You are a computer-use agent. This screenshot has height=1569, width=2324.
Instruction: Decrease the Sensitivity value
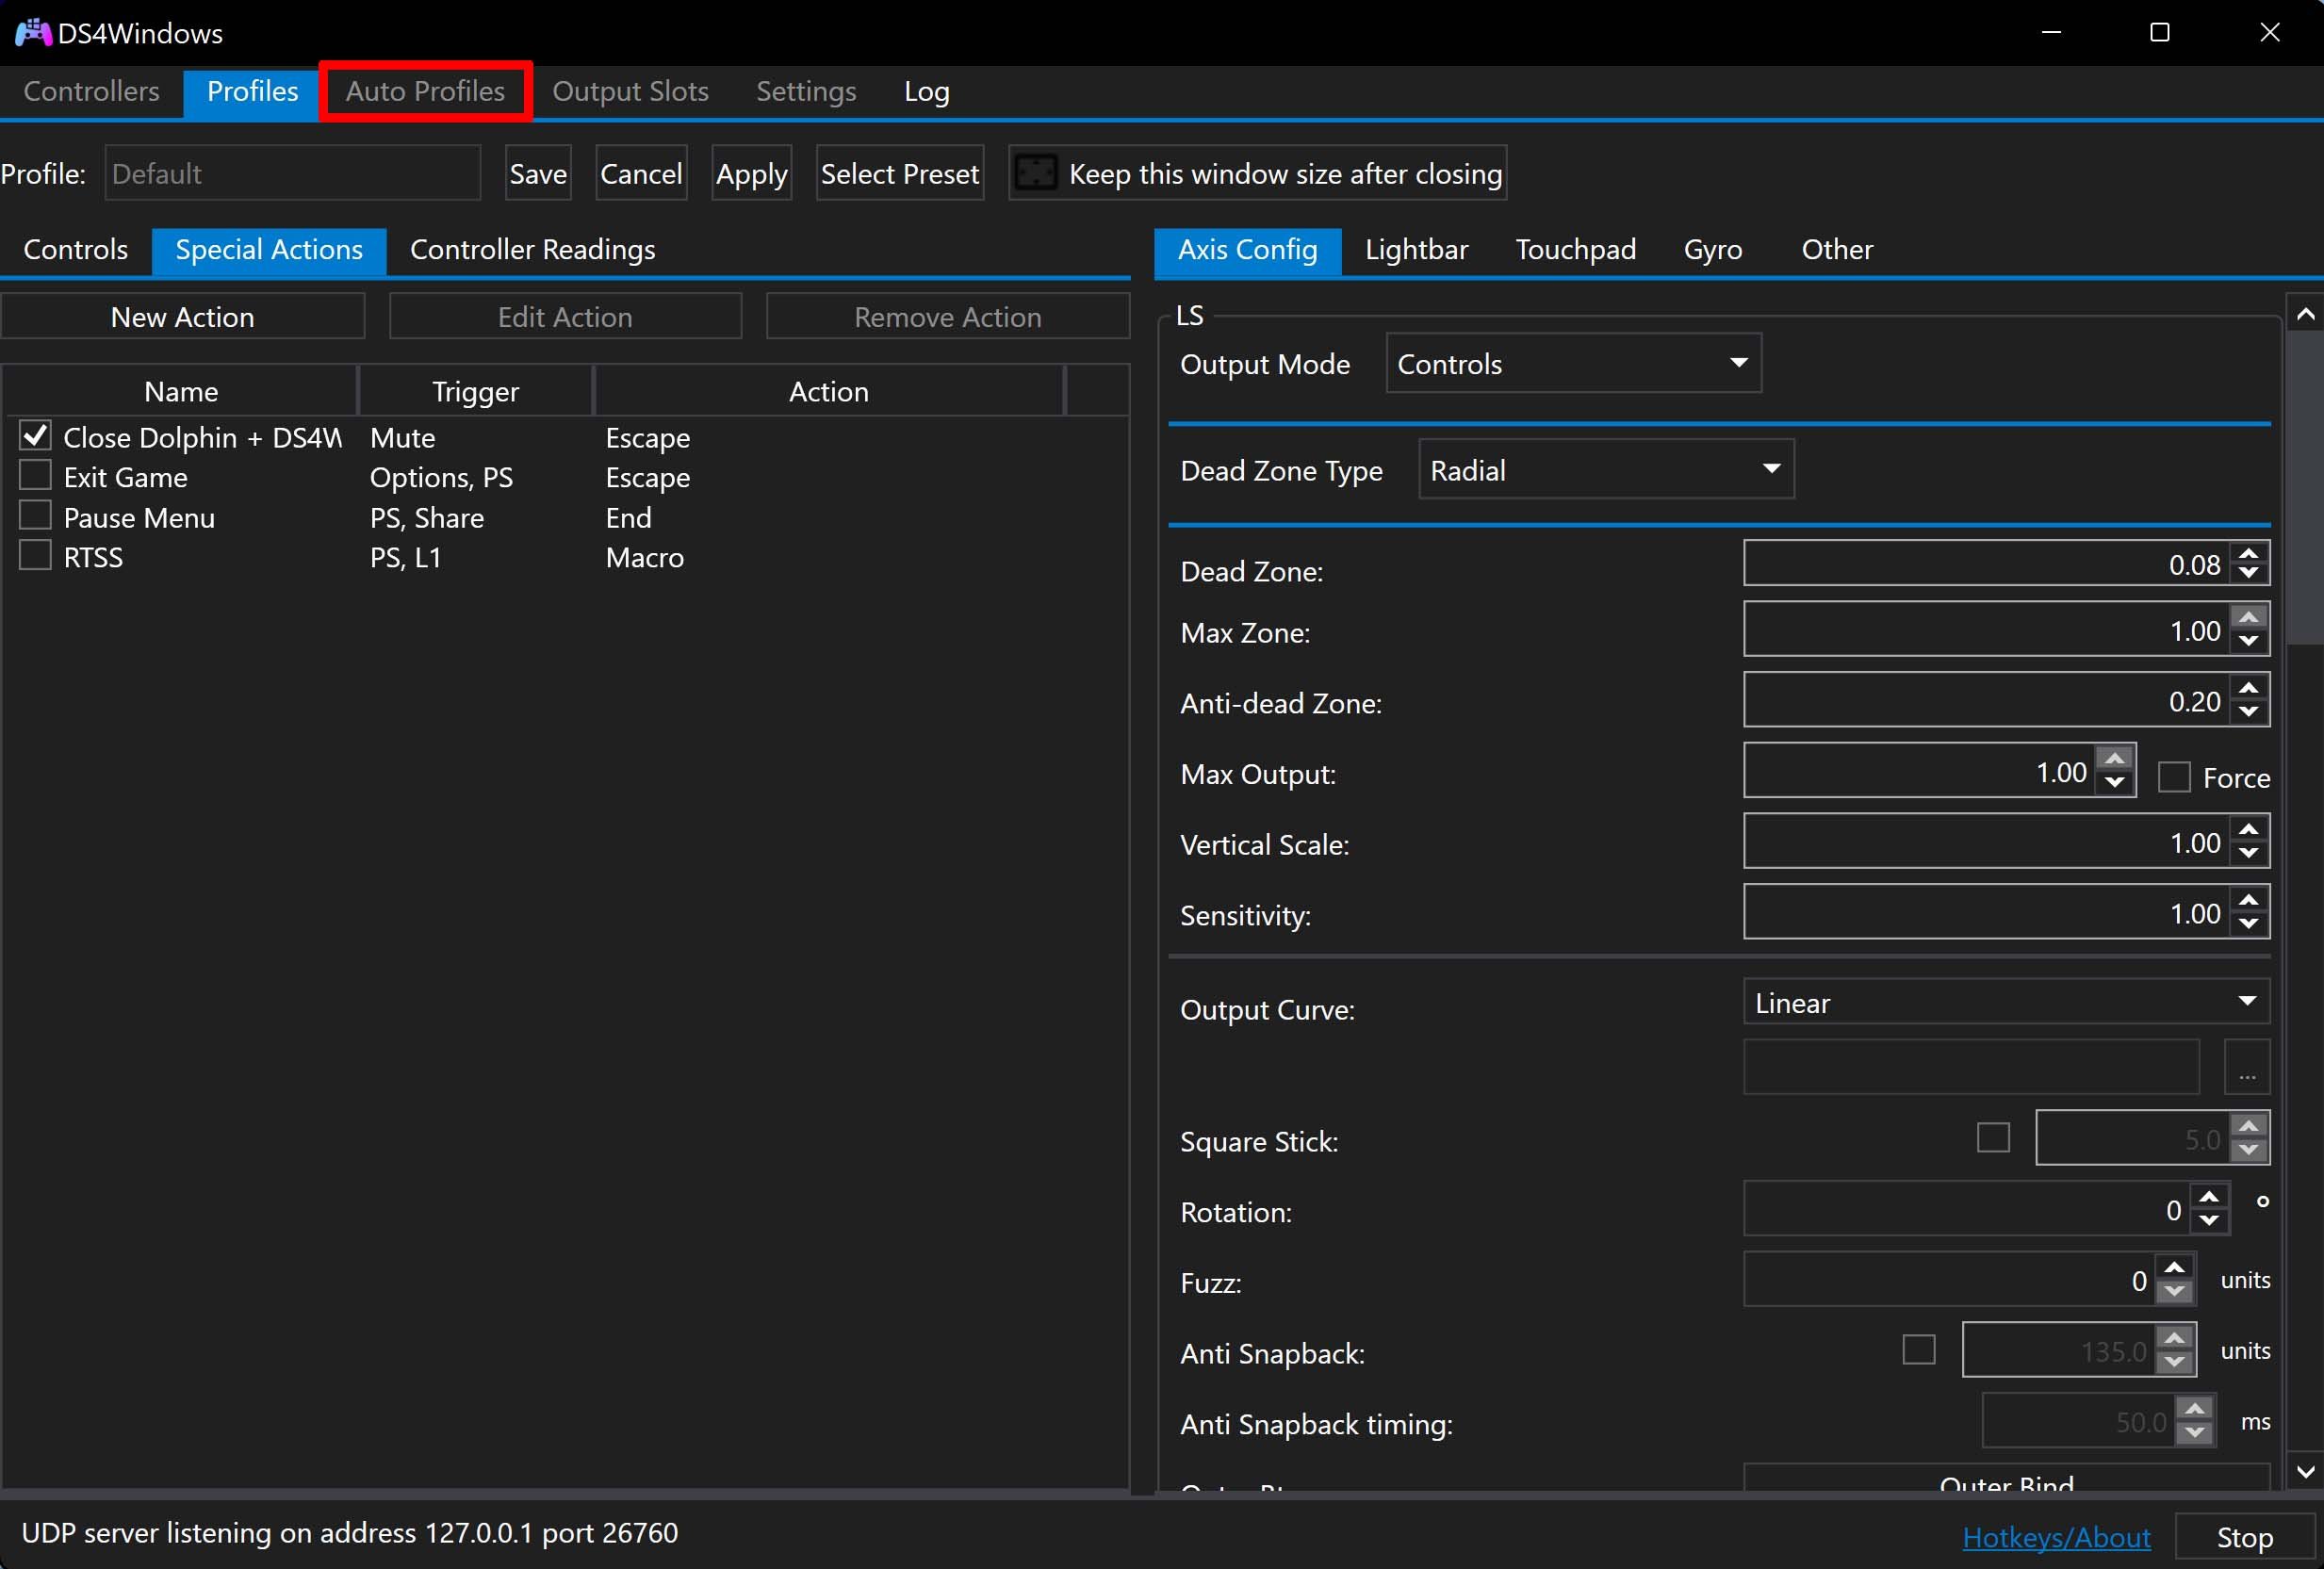tap(2248, 923)
